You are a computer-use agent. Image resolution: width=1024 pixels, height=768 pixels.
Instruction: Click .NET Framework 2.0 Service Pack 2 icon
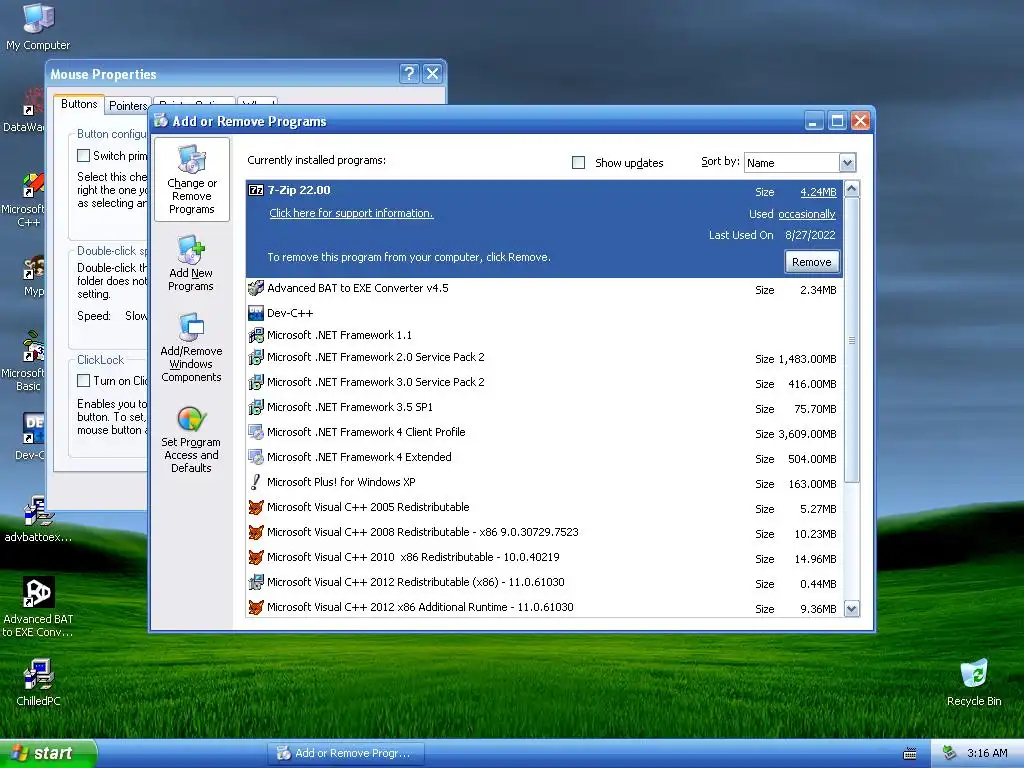[x=256, y=357]
